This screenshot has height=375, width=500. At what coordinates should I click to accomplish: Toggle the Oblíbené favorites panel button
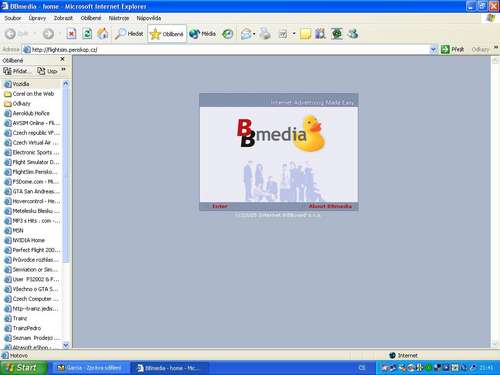[167, 34]
